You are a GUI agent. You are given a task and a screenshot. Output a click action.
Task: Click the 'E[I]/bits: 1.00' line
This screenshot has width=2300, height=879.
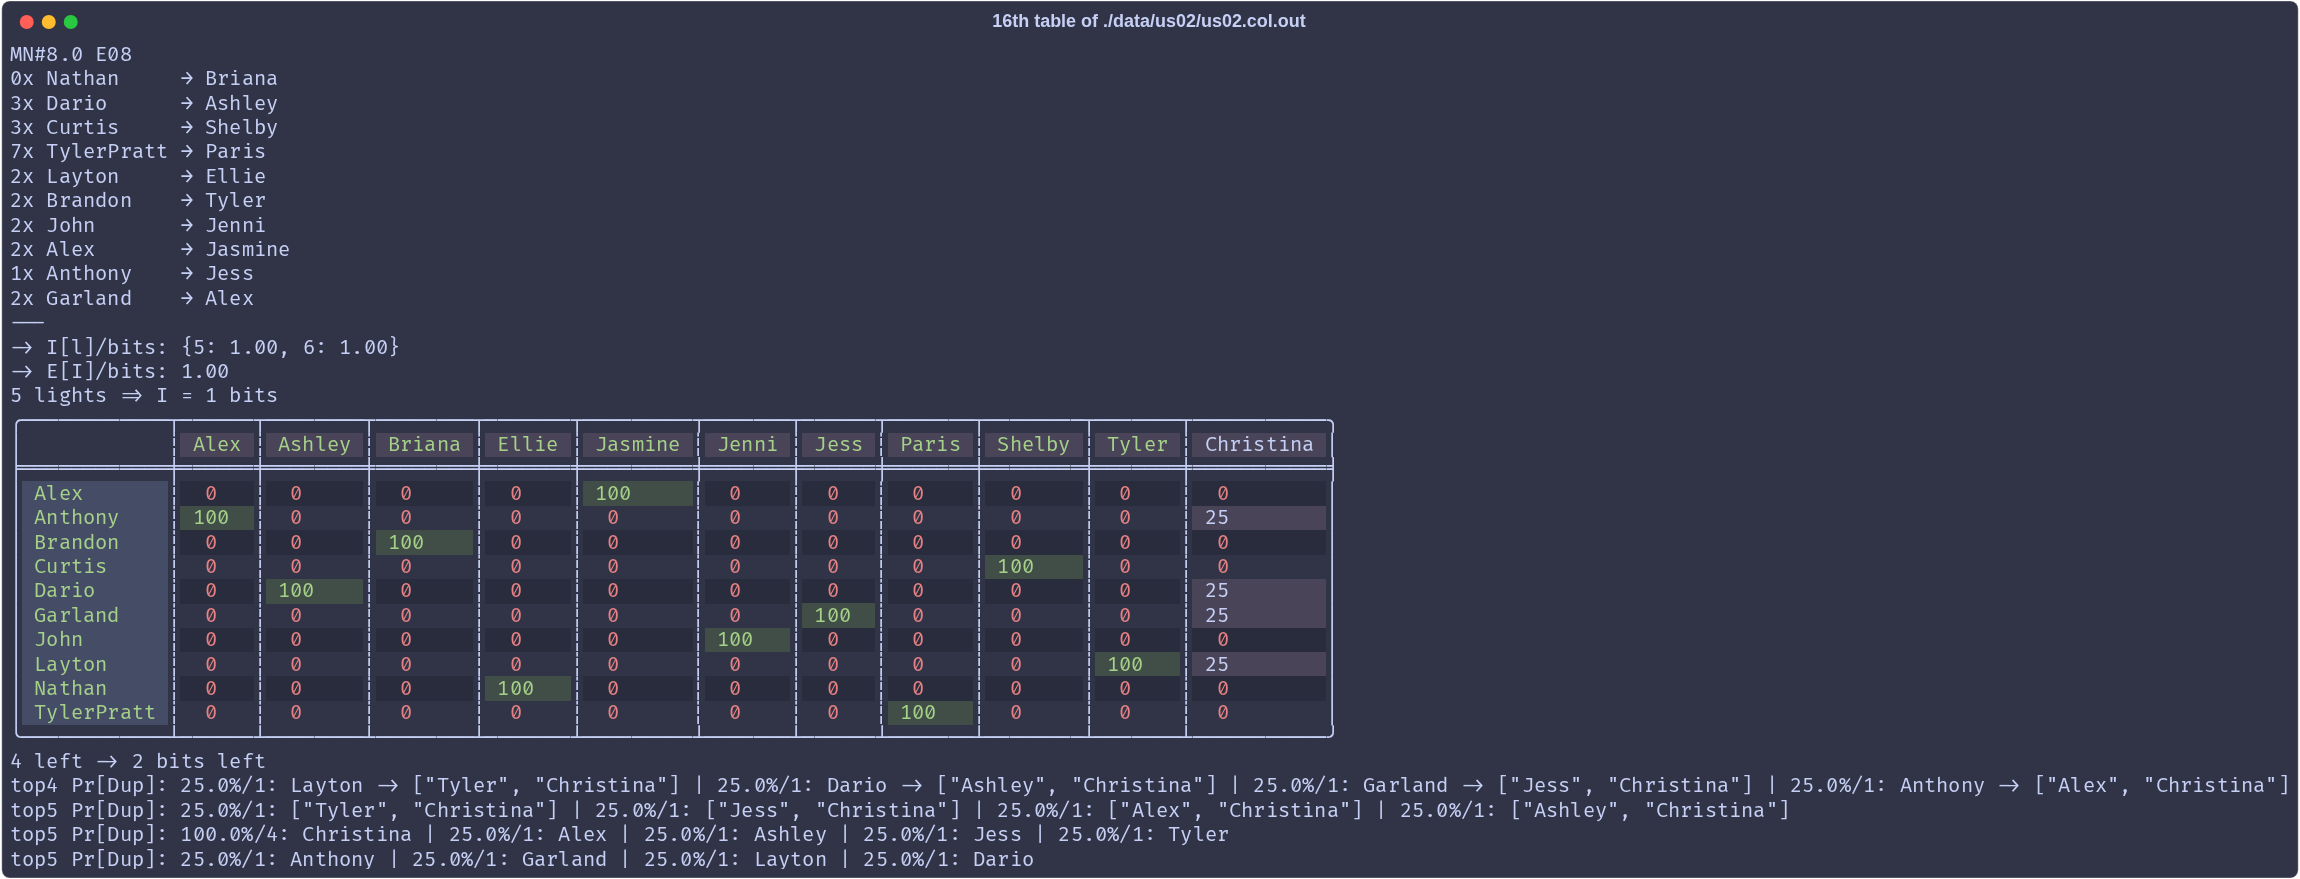point(120,371)
